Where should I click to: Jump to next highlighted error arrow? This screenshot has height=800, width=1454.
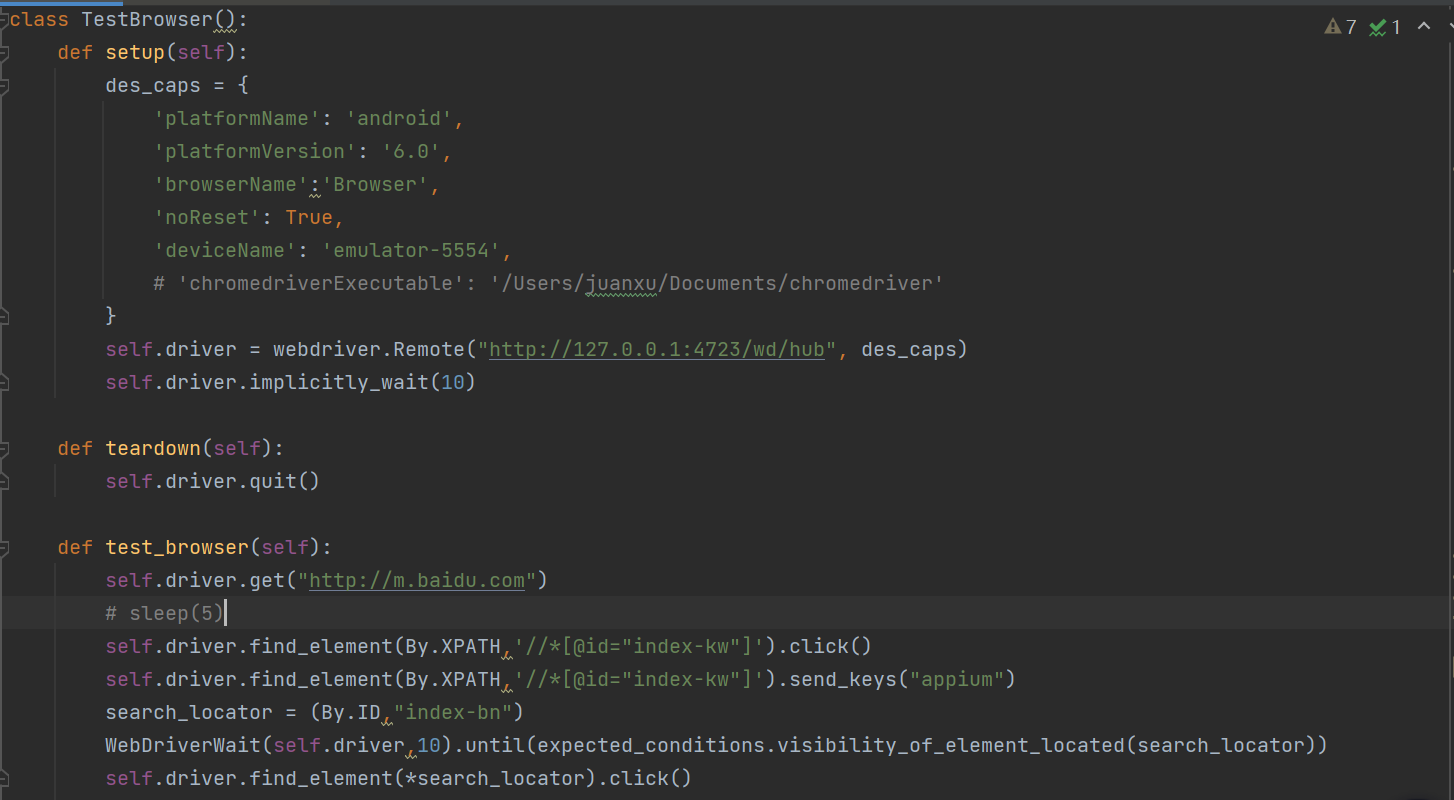(x=1451, y=27)
